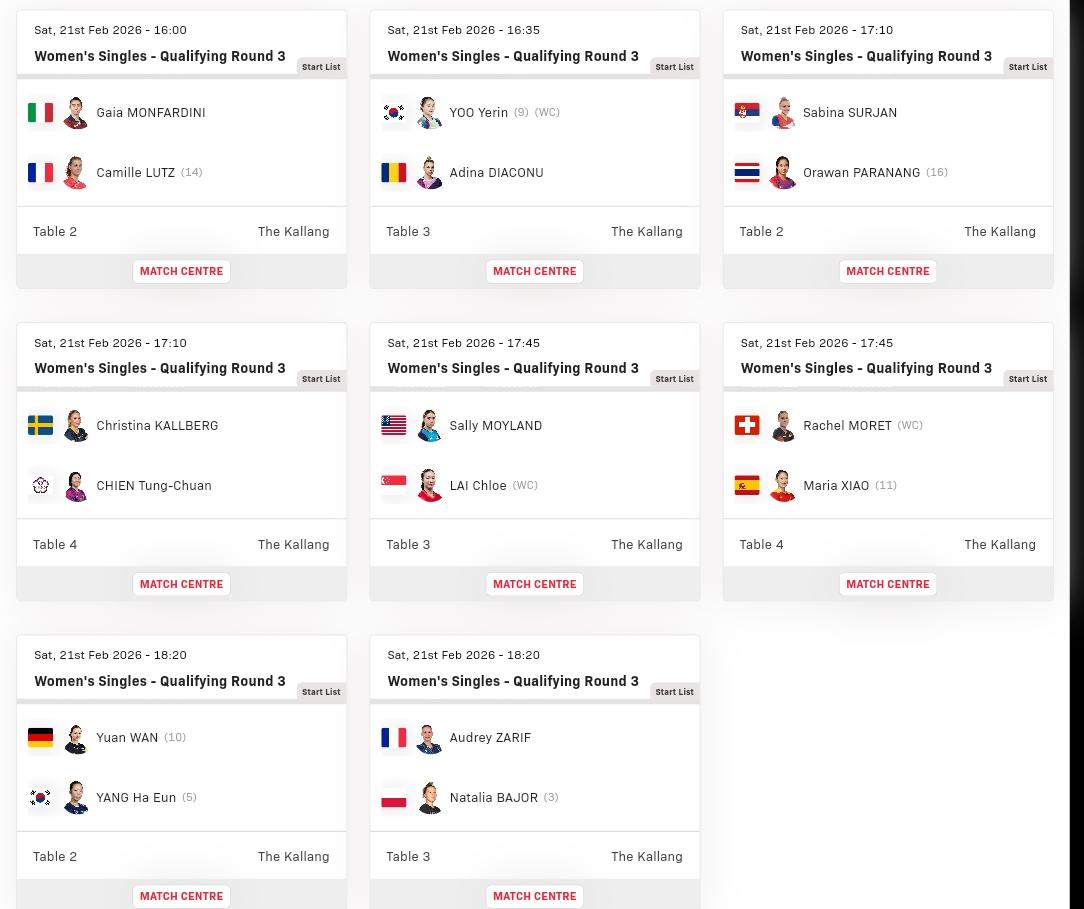Image resolution: width=1084 pixels, height=909 pixels.
Task: Open Start List for Moret vs Xiao match
Action: tap(1027, 379)
